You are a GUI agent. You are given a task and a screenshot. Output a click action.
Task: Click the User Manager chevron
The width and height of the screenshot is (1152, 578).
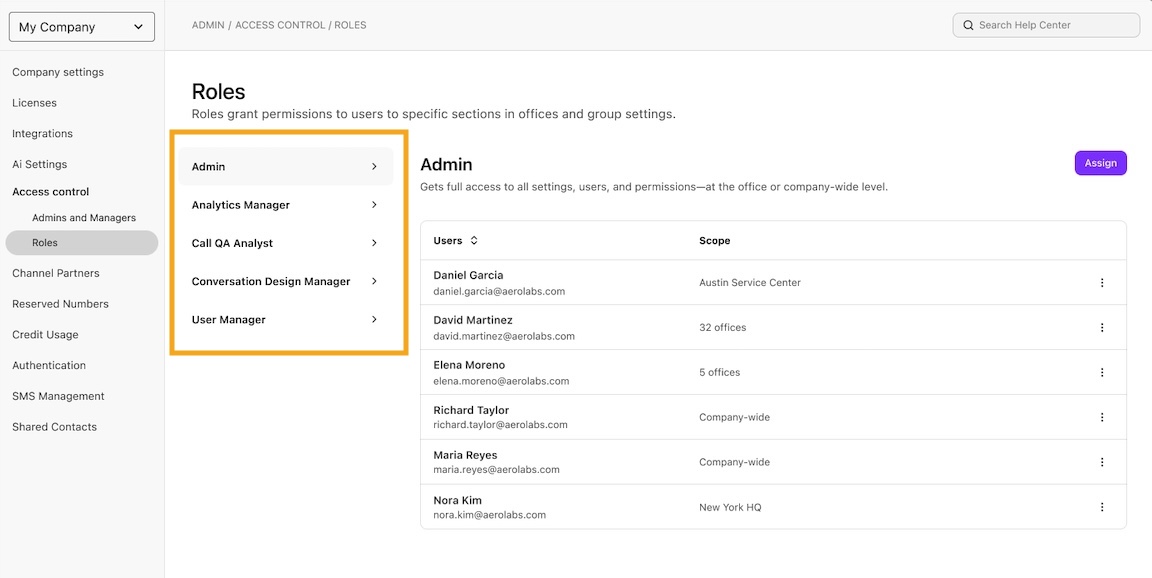[374, 319]
